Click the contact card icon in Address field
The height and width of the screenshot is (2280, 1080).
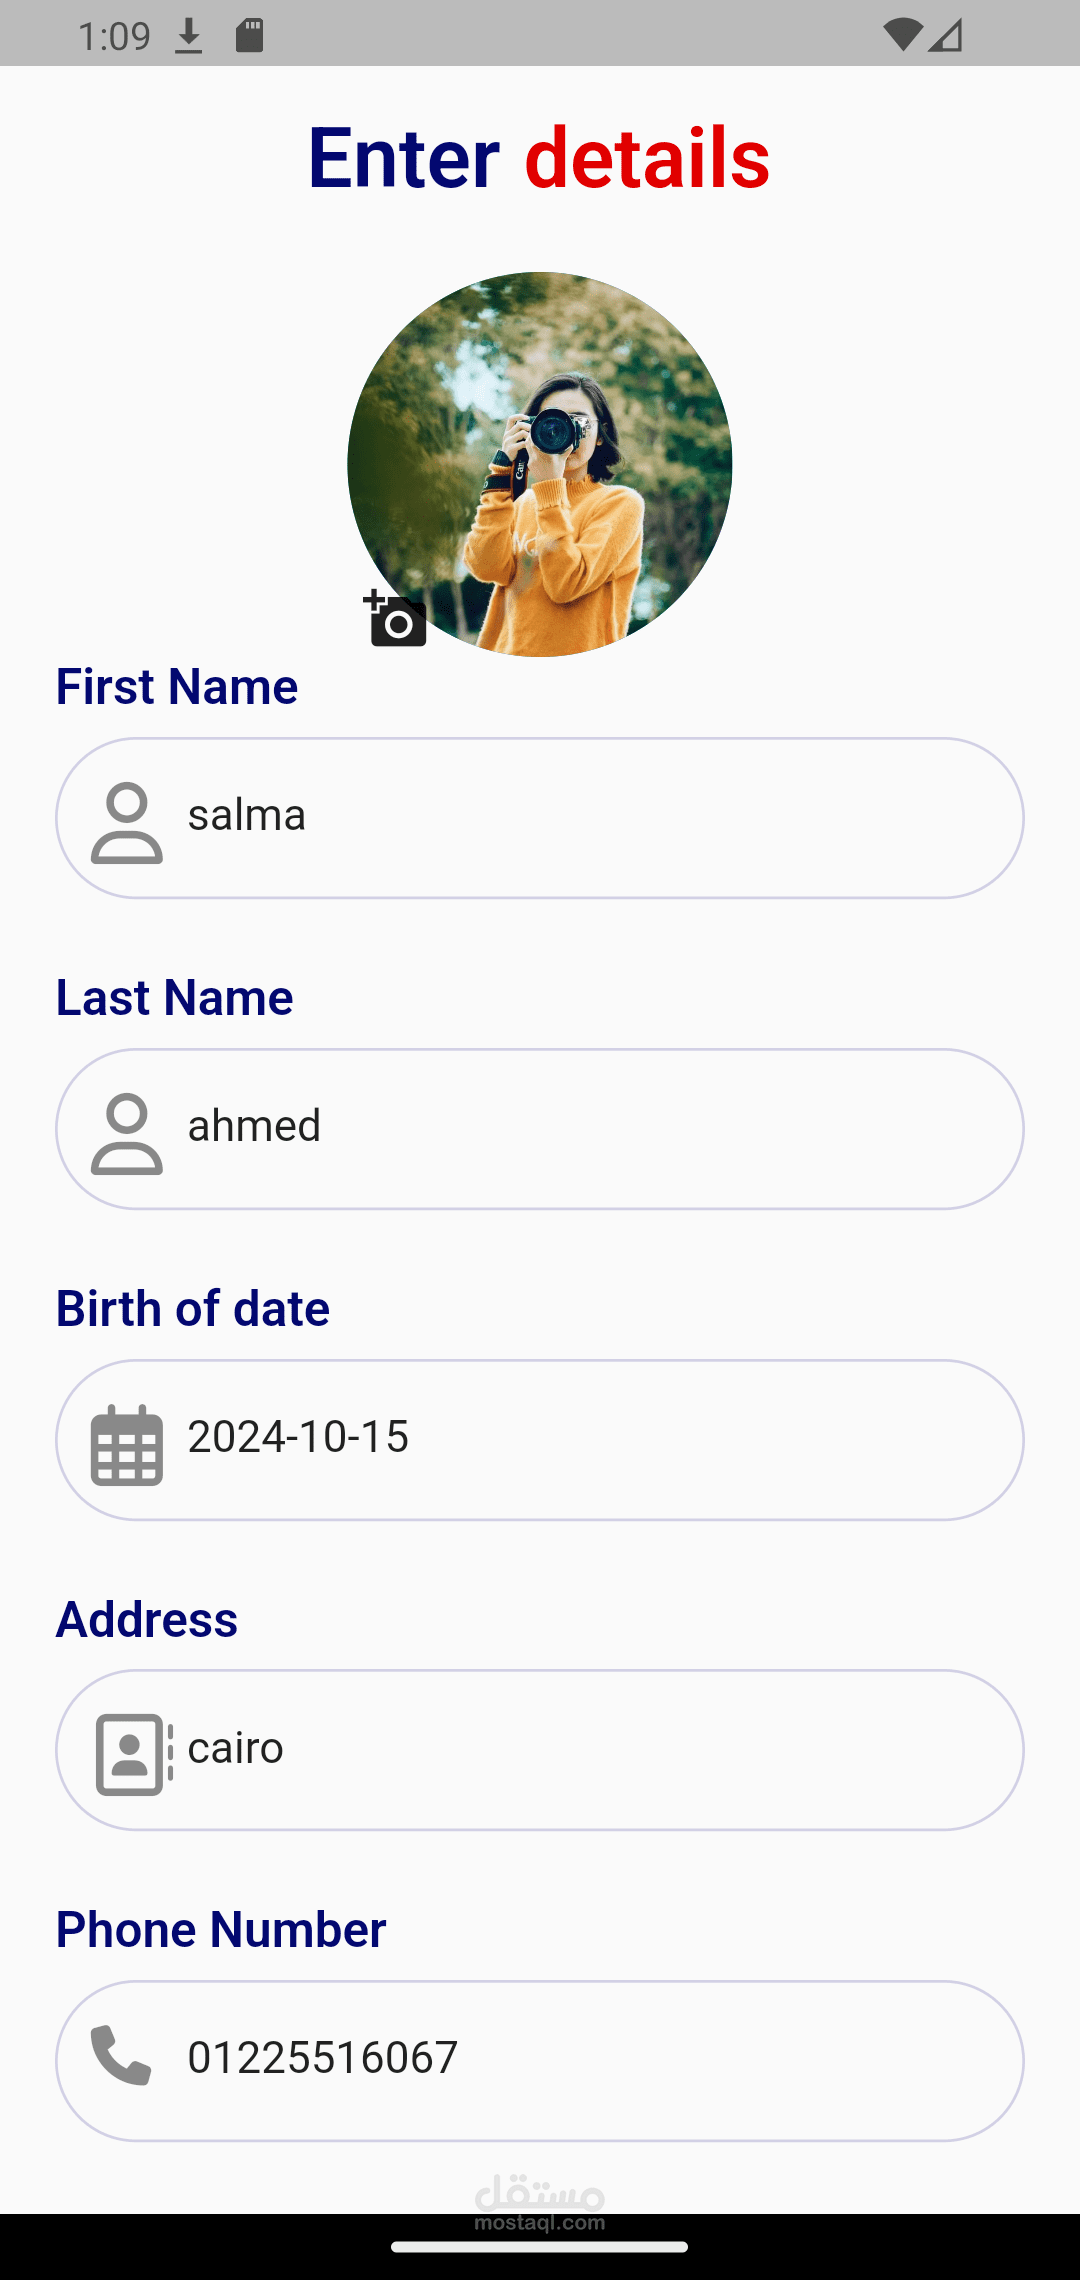coord(133,1754)
